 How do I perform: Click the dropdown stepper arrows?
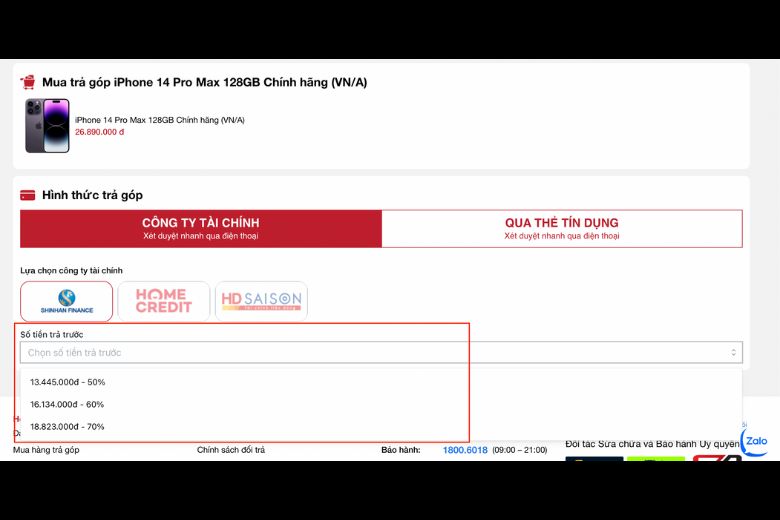click(x=733, y=352)
